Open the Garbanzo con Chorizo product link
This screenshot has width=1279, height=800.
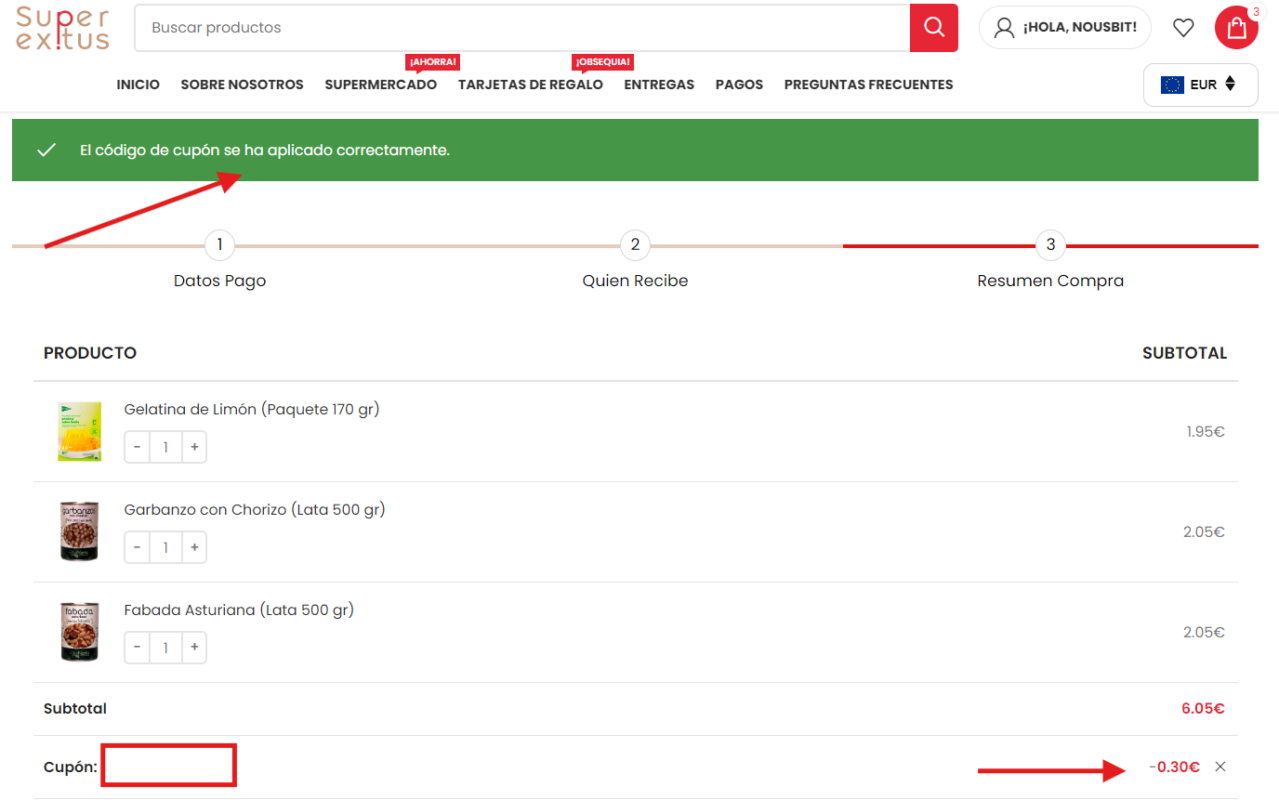coord(254,510)
